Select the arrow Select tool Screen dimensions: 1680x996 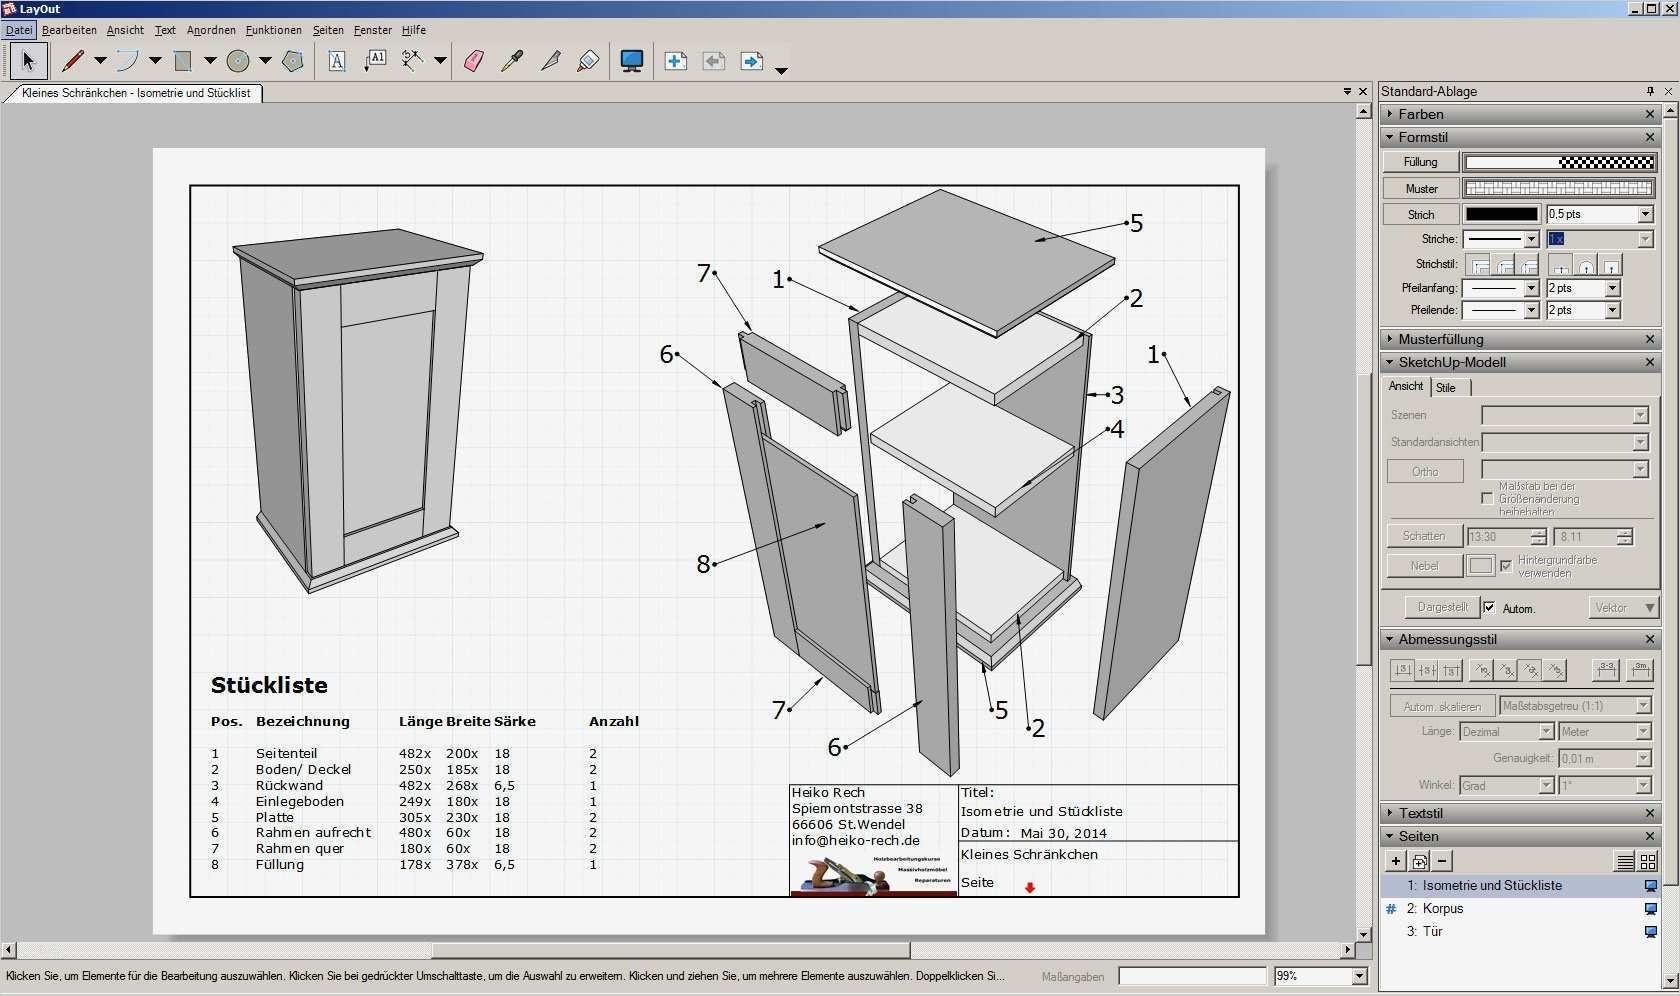click(28, 61)
